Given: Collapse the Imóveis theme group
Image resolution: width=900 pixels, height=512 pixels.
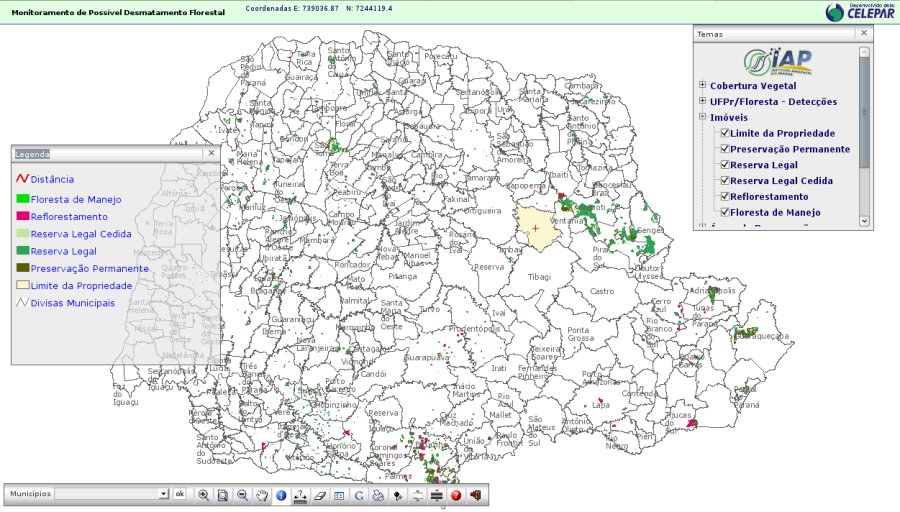Looking at the screenshot, I should (x=703, y=117).
